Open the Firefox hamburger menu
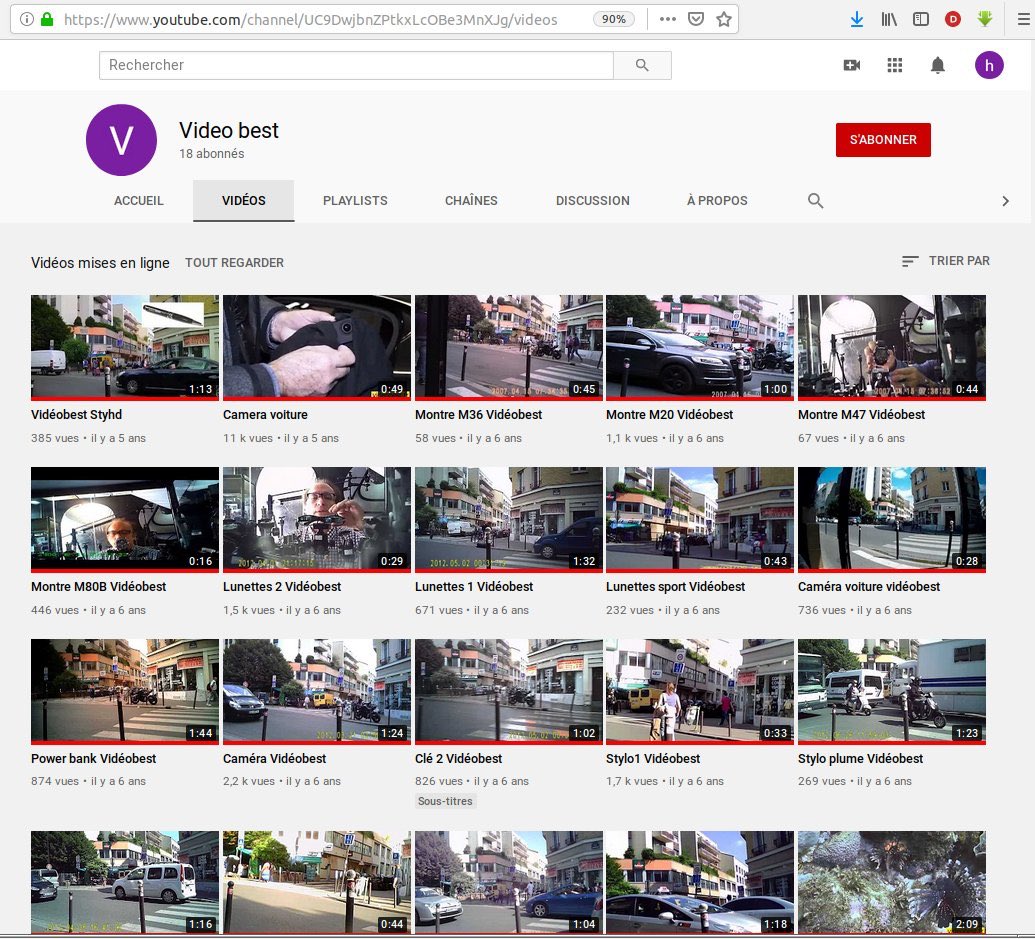1035x939 pixels. pyautogui.click(x=1023, y=19)
